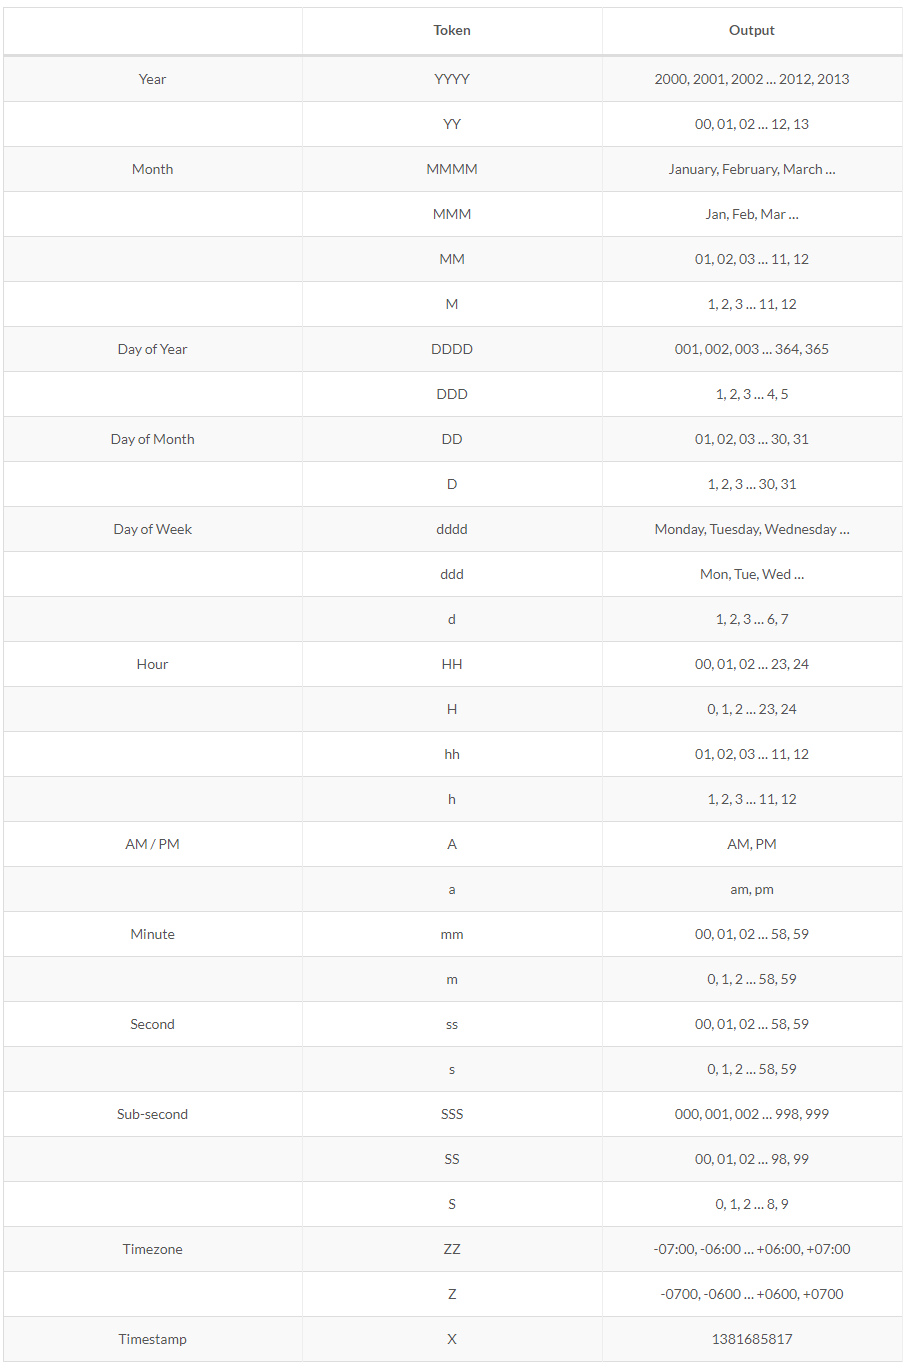Screen dimensions: 908x1364
Task: Click the ZZ token cell
Action: coord(452,1249)
